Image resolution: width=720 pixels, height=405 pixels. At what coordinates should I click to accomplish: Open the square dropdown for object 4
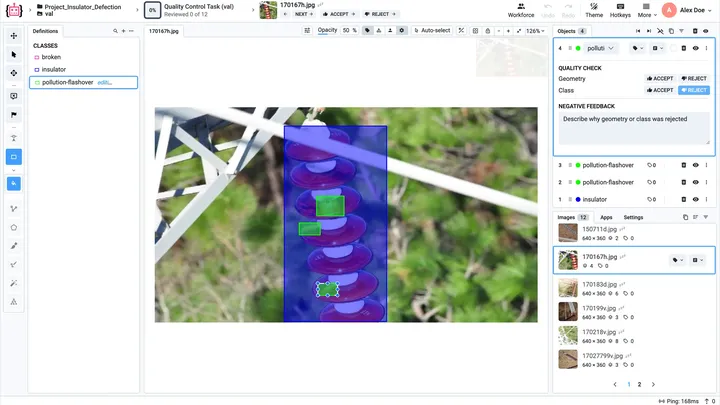click(x=658, y=48)
